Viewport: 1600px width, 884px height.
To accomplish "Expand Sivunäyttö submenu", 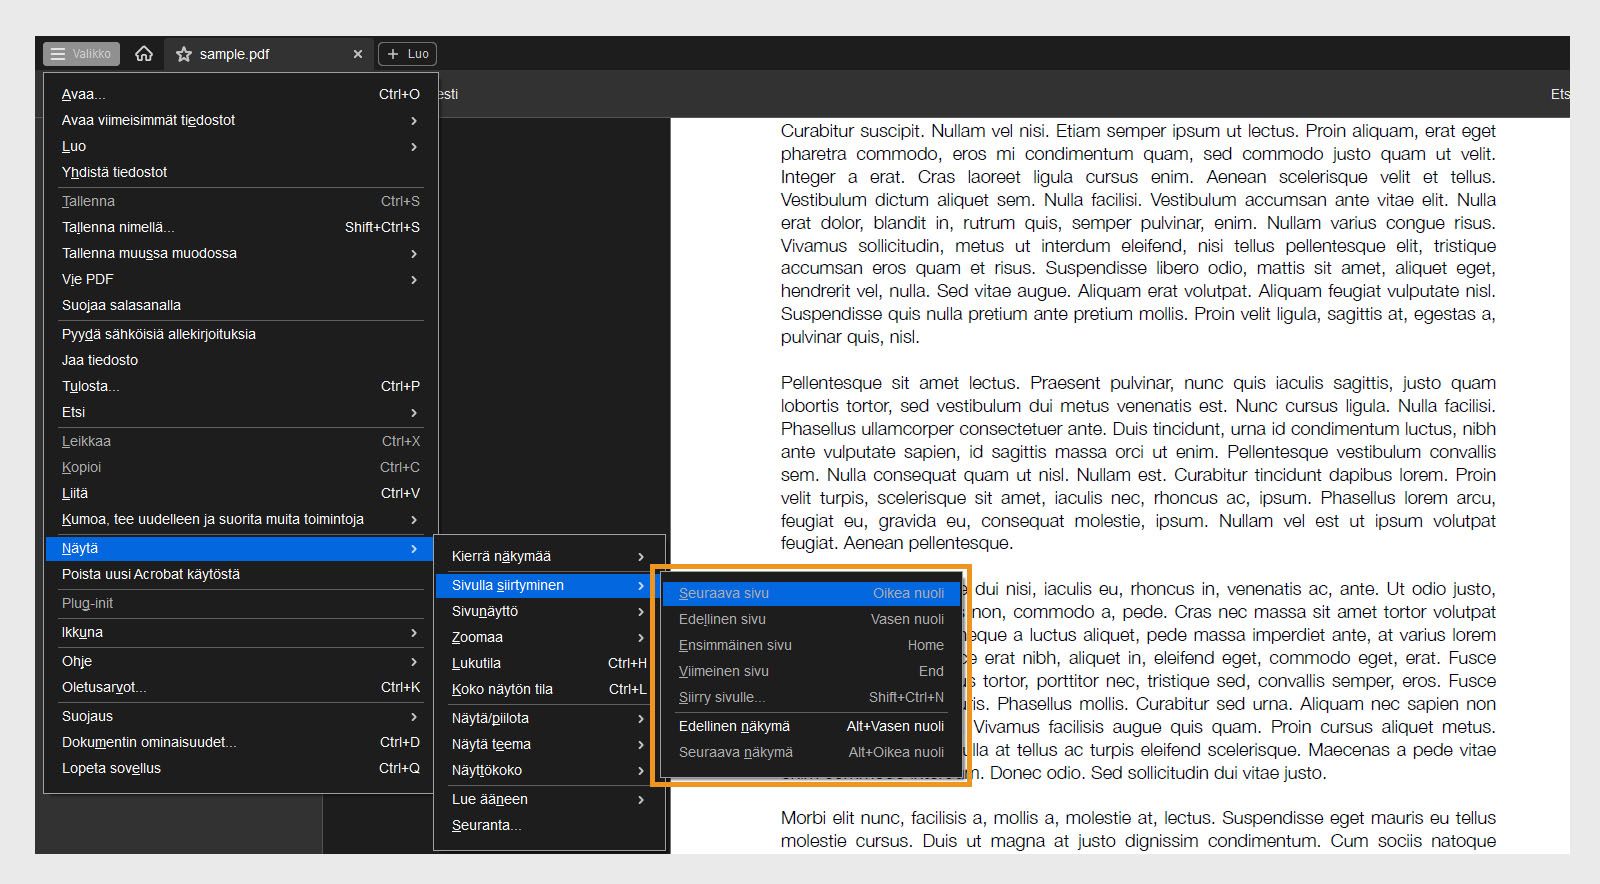I will pyautogui.click(x=549, y=611).
